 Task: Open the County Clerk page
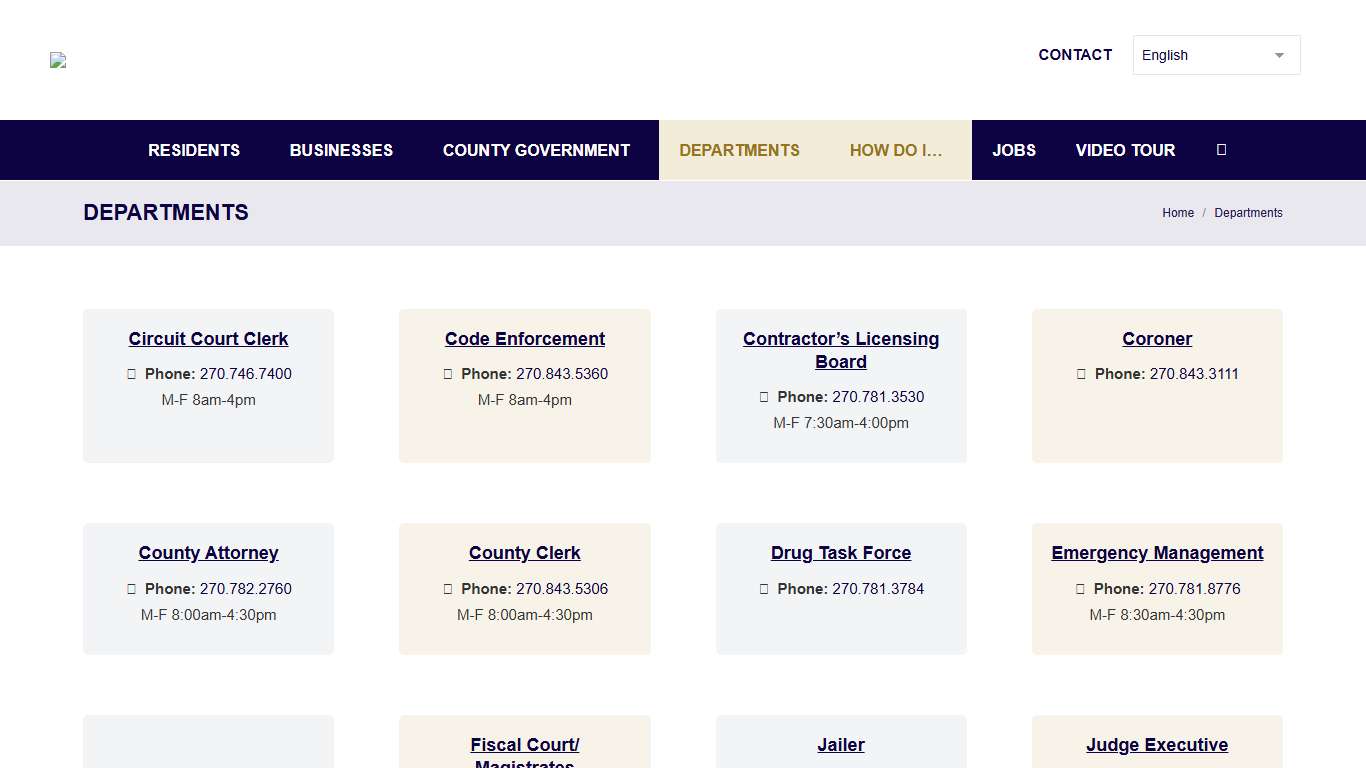coord(524,552)
